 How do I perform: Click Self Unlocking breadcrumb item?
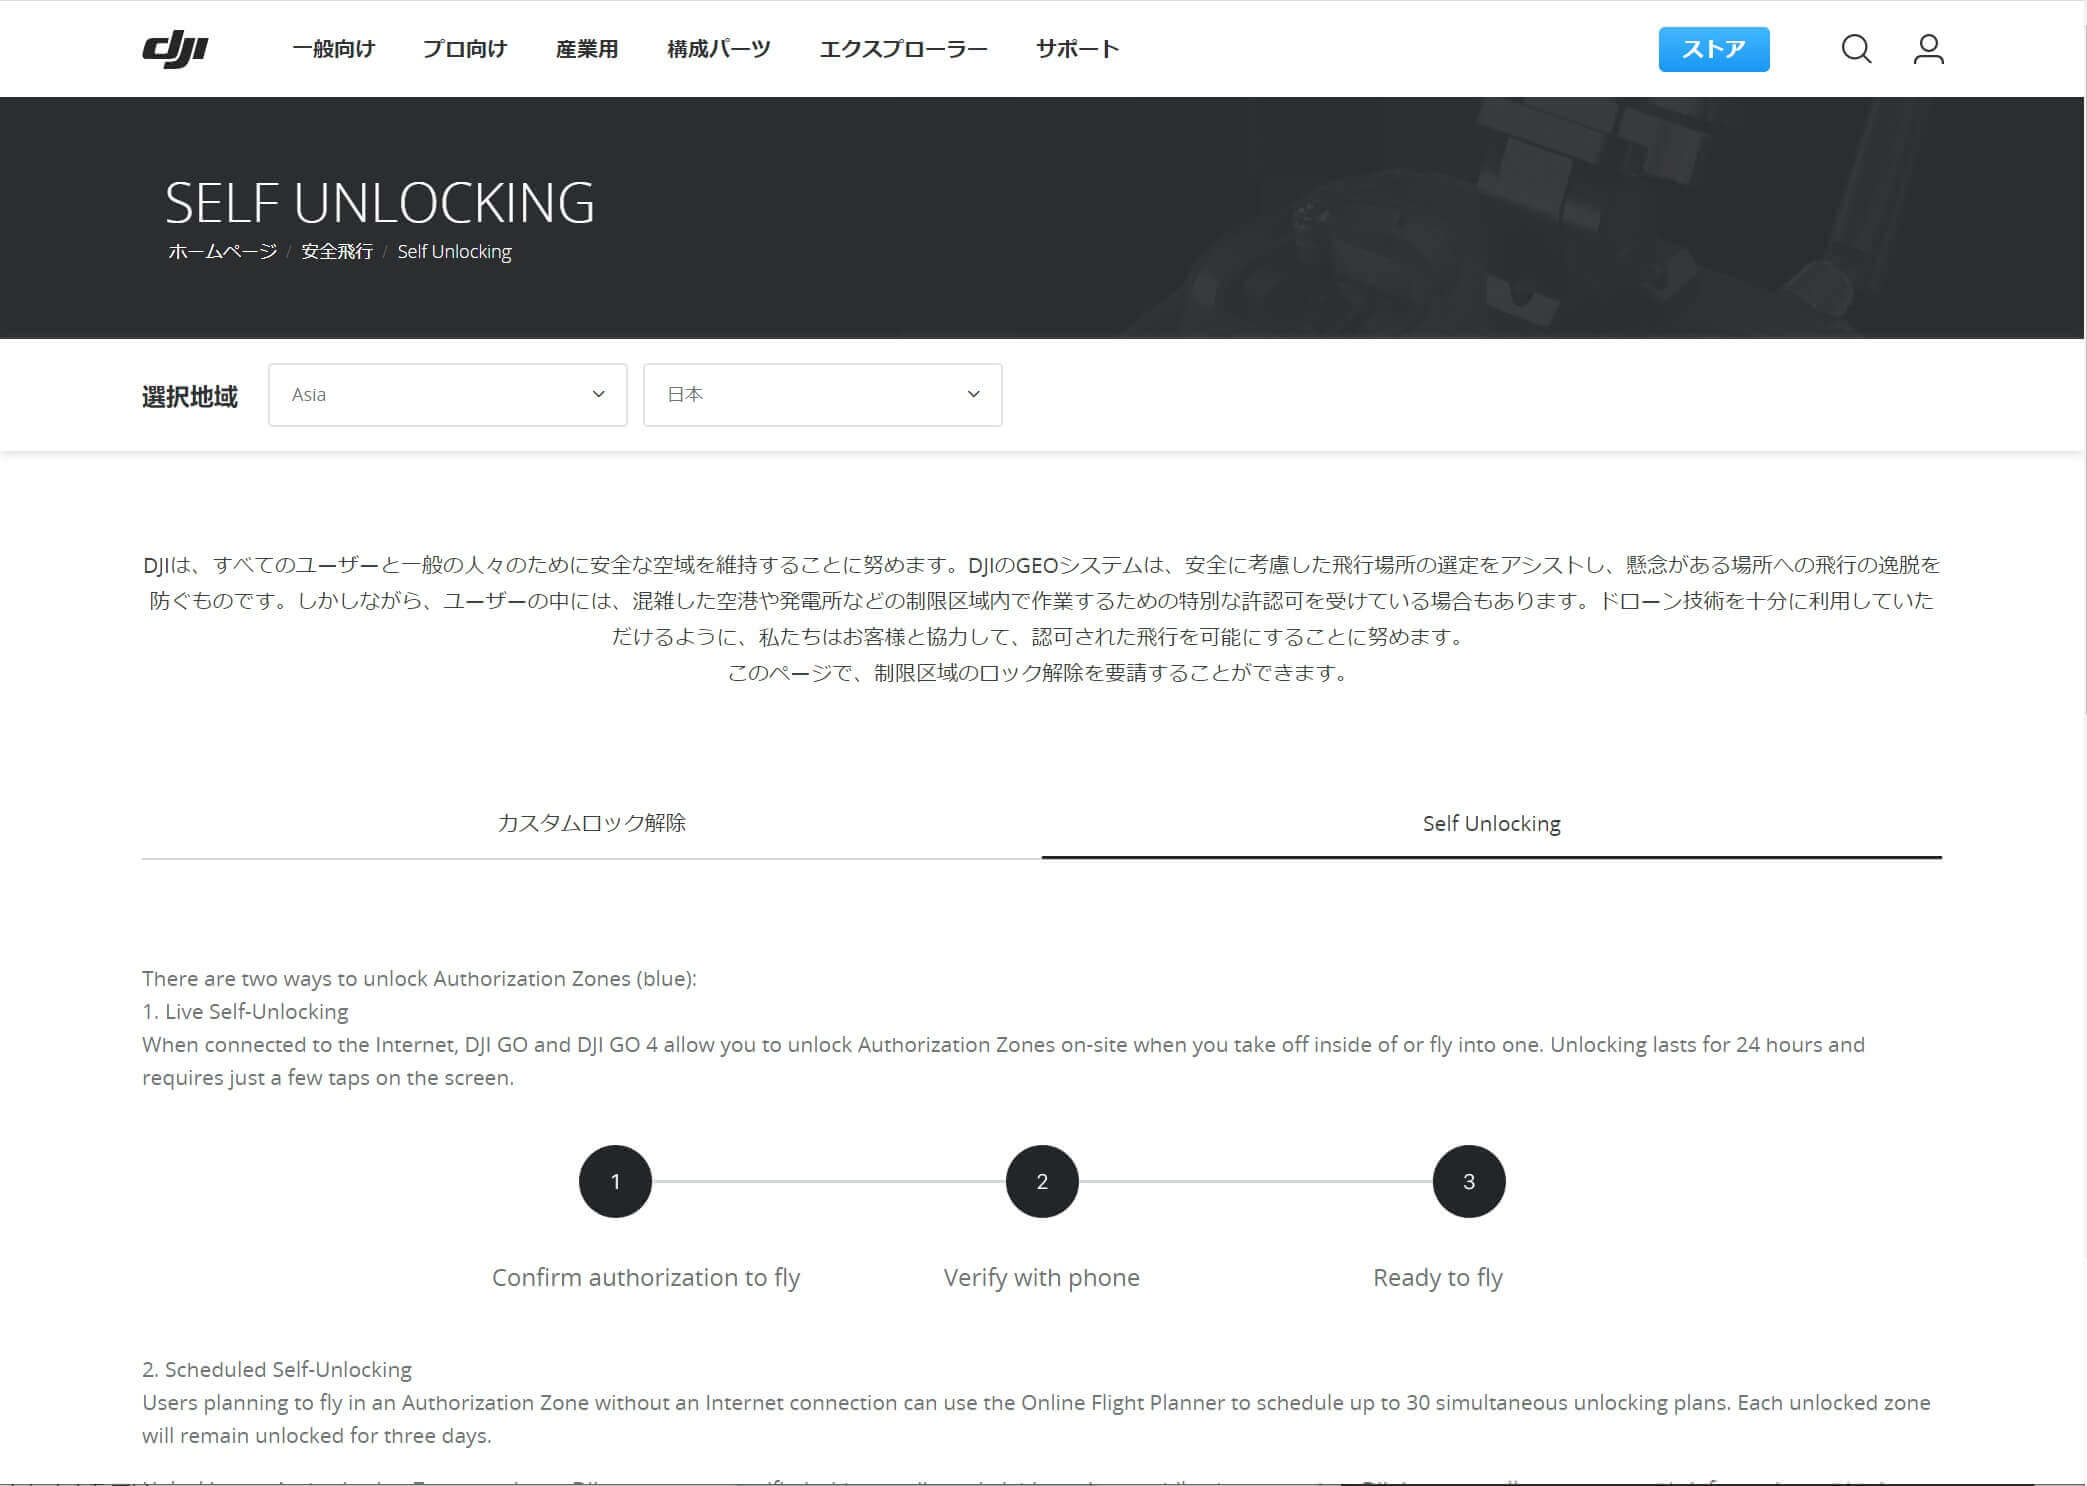454,252
